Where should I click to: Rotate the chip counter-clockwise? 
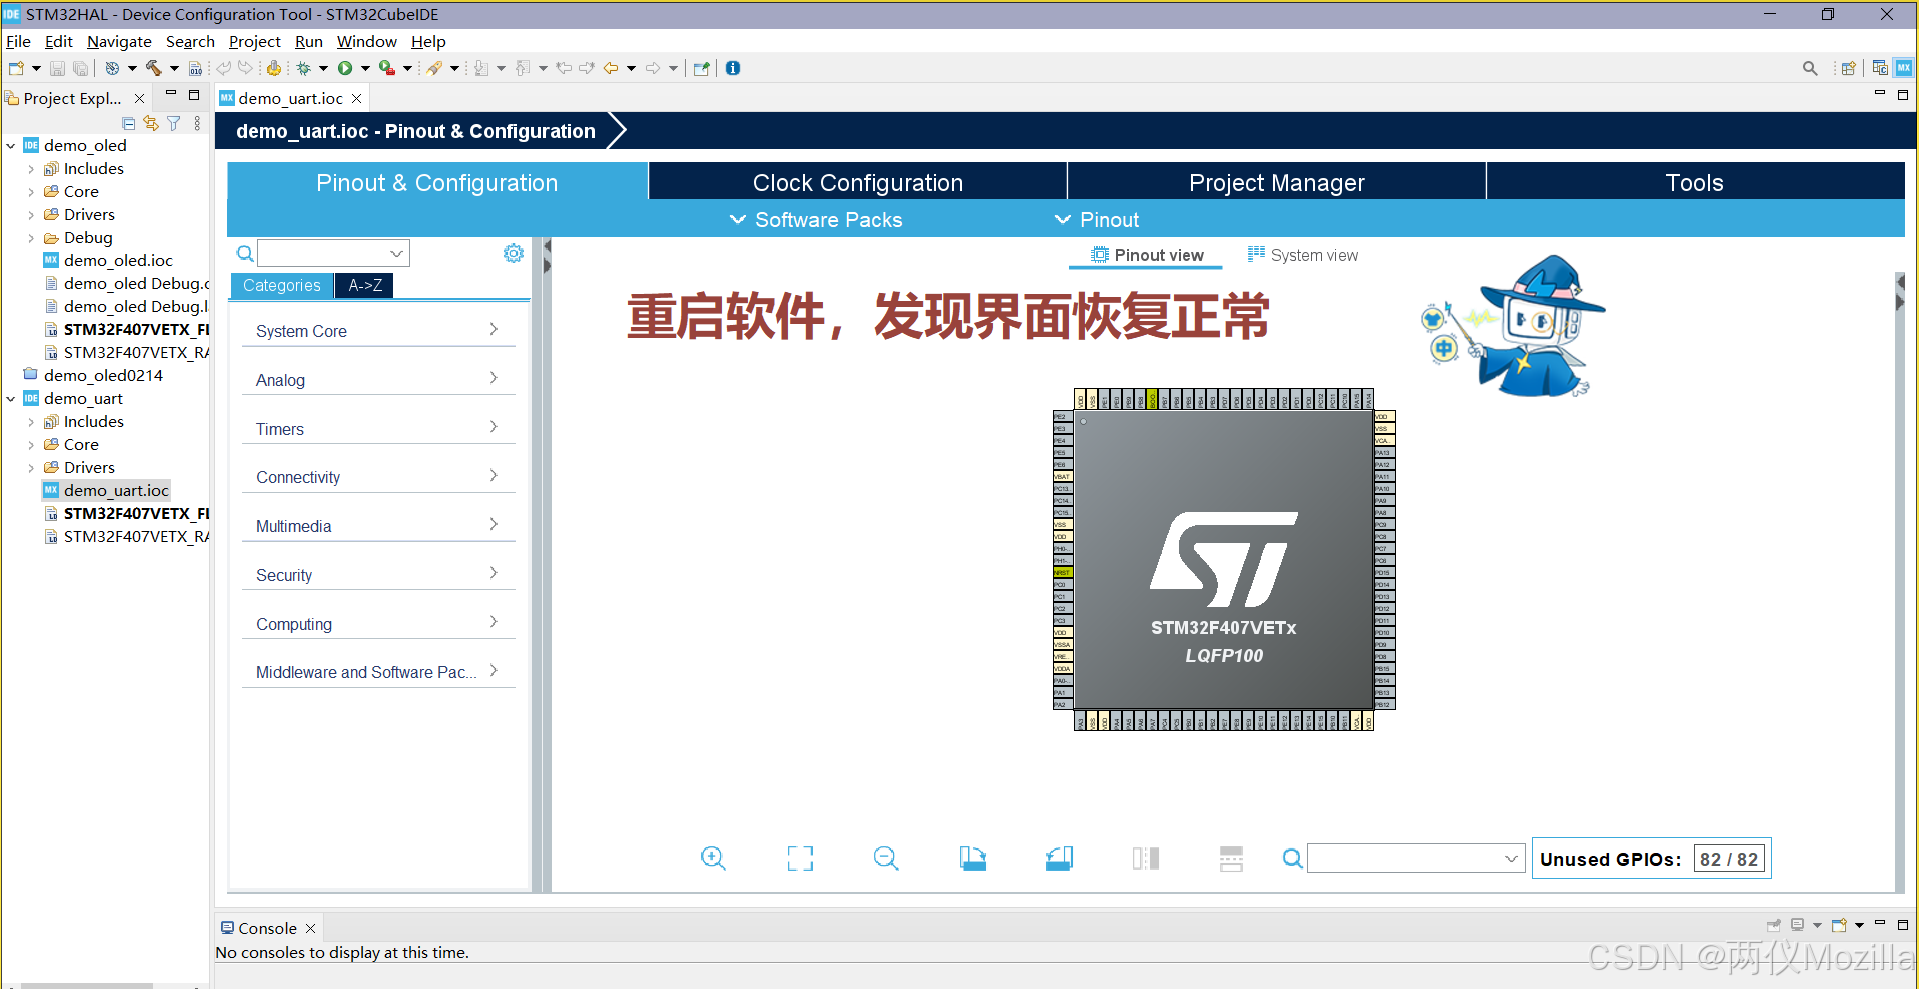[1059, 858]
